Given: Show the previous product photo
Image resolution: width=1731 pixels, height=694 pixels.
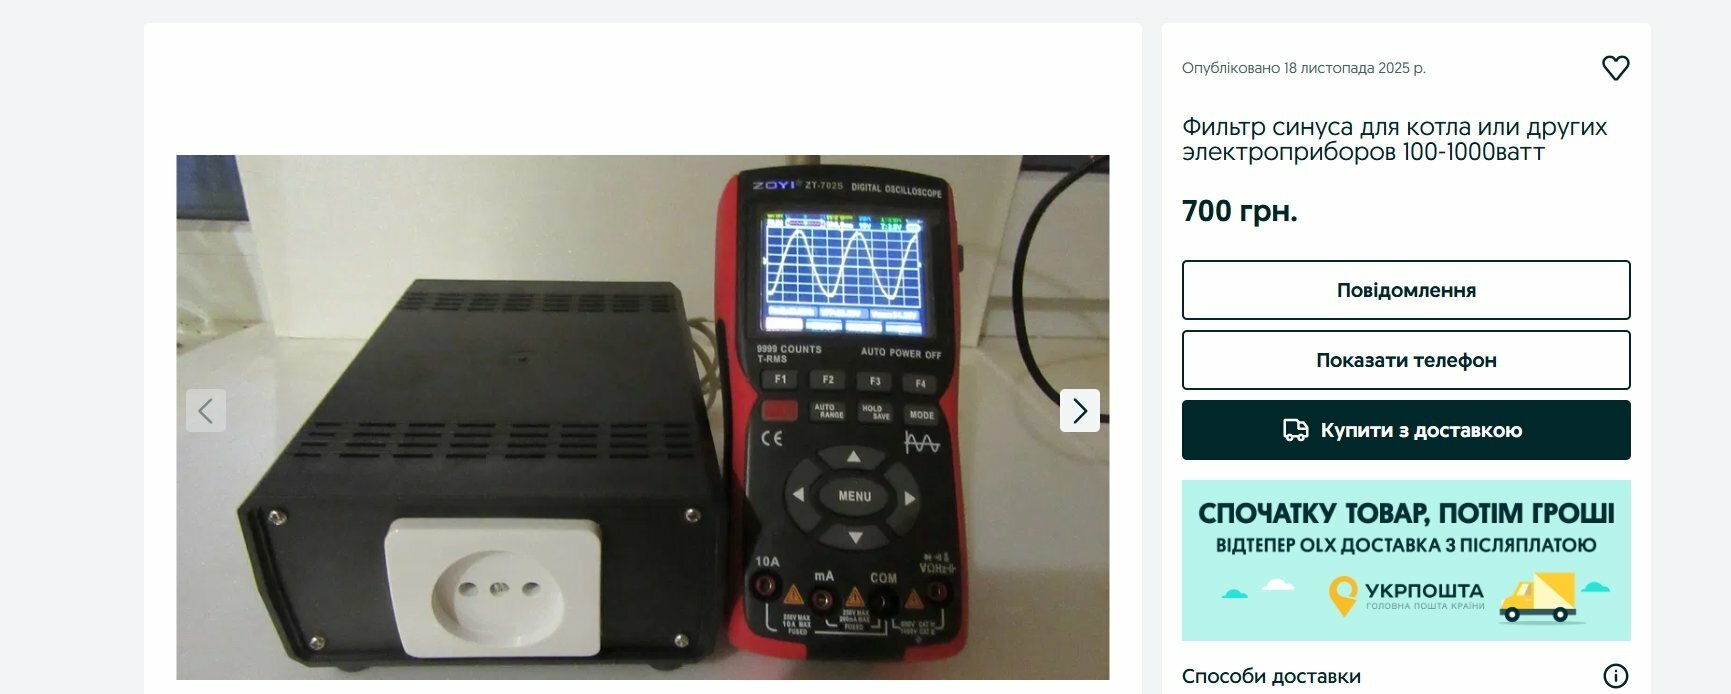Looking at the screenshot, I should point(206,410).
